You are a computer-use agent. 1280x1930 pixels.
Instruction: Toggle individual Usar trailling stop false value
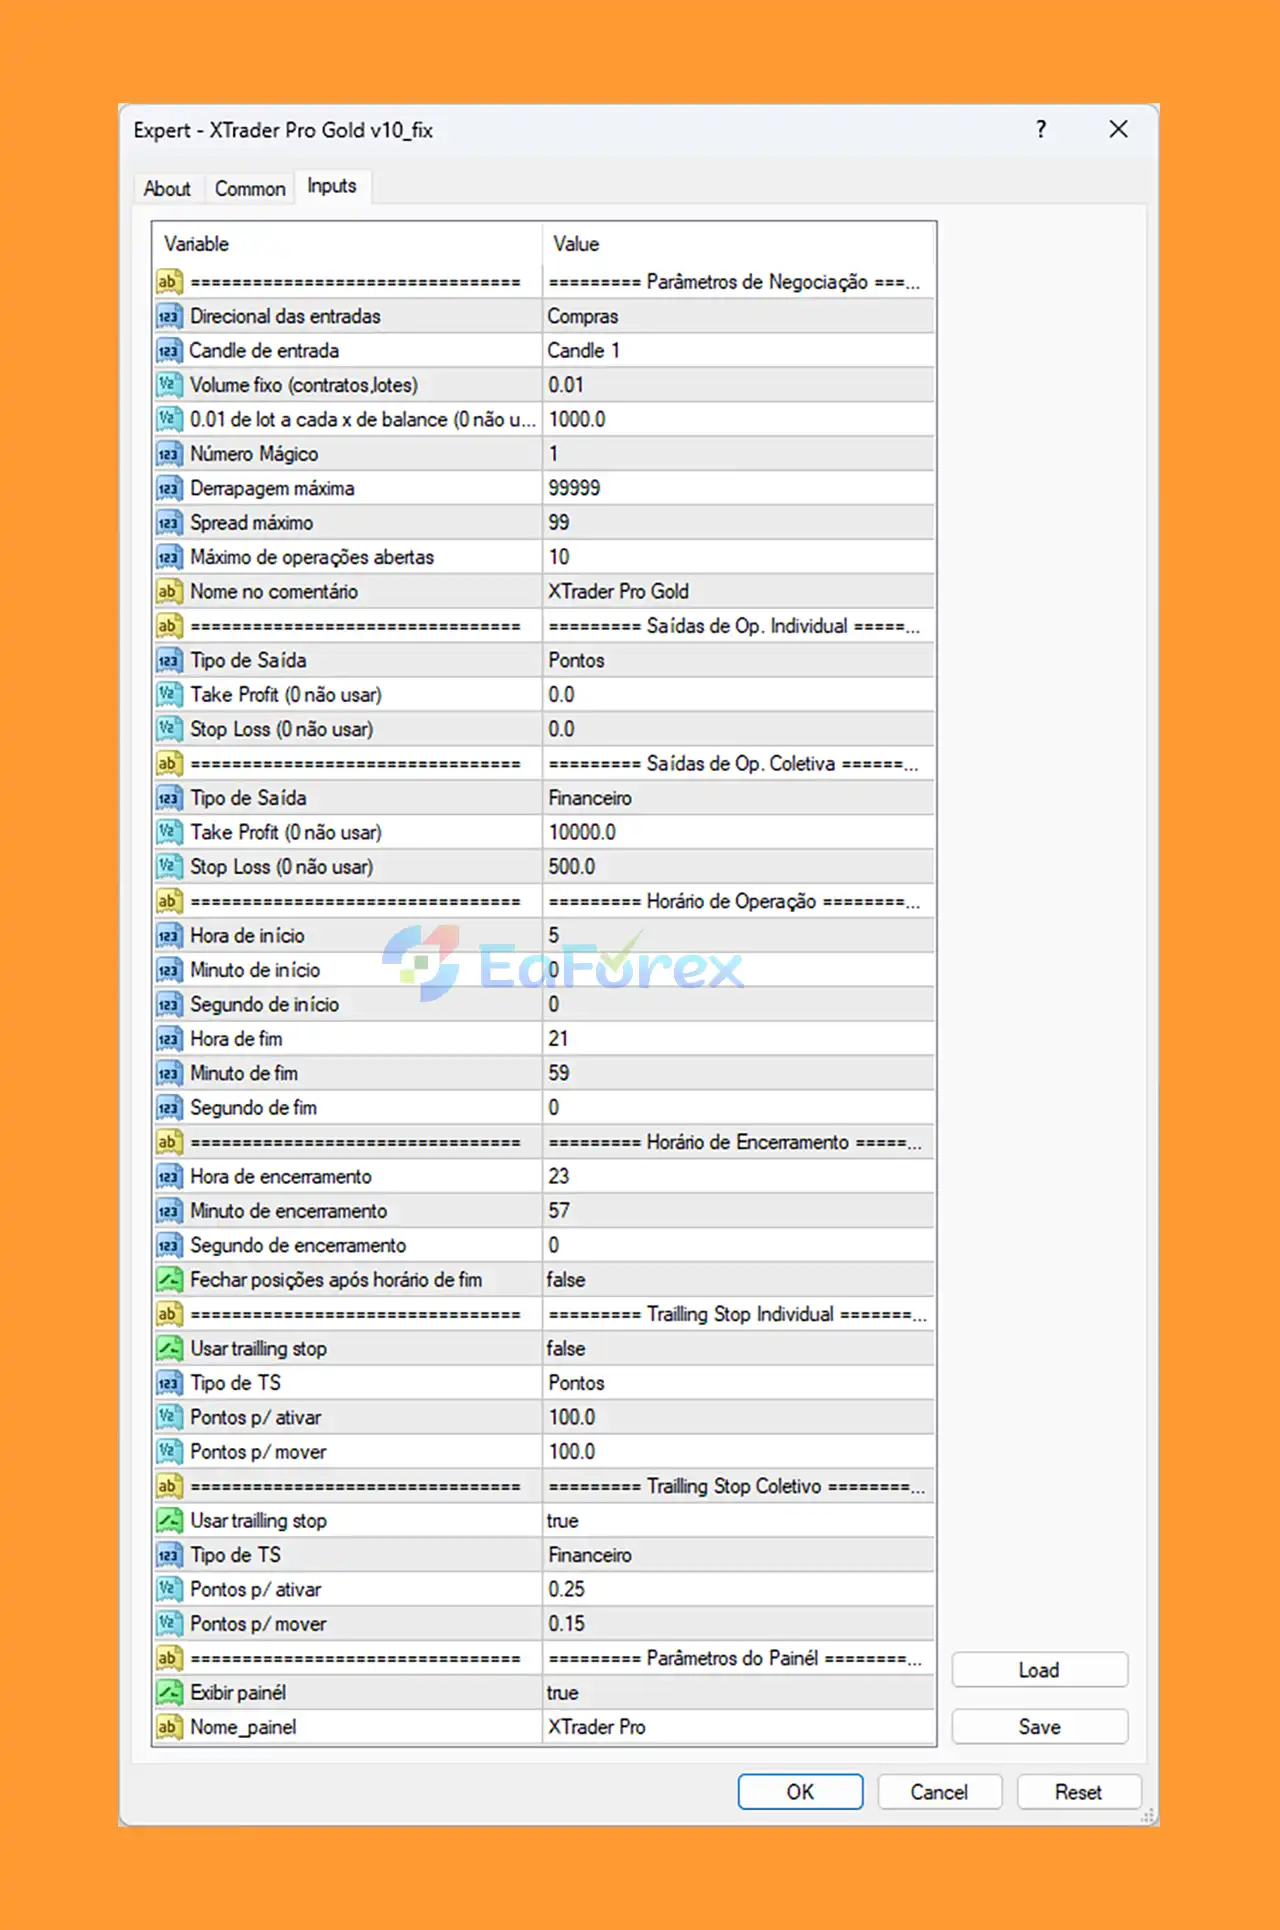click(x=739, y=1349)
